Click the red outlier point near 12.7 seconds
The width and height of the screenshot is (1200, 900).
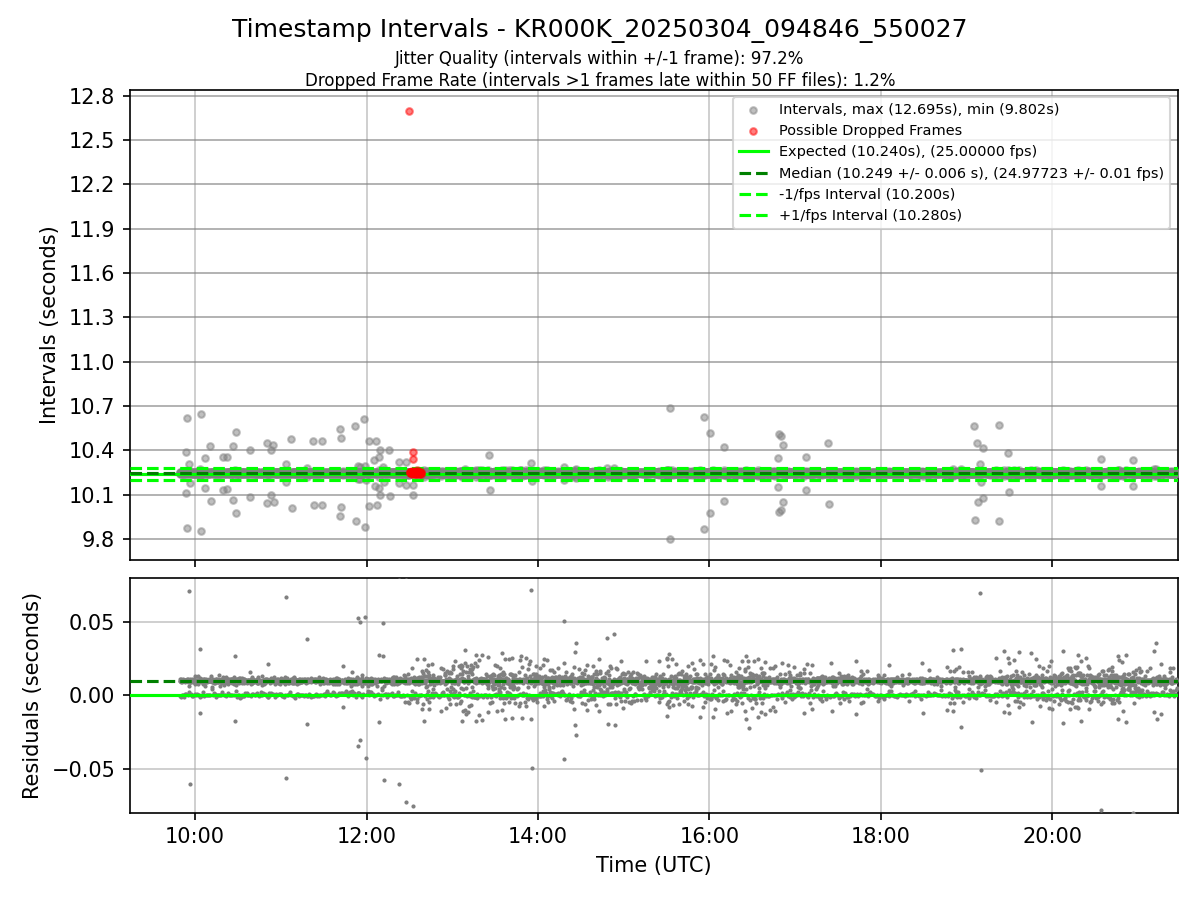pyautogui.click(x=409, y=111)
